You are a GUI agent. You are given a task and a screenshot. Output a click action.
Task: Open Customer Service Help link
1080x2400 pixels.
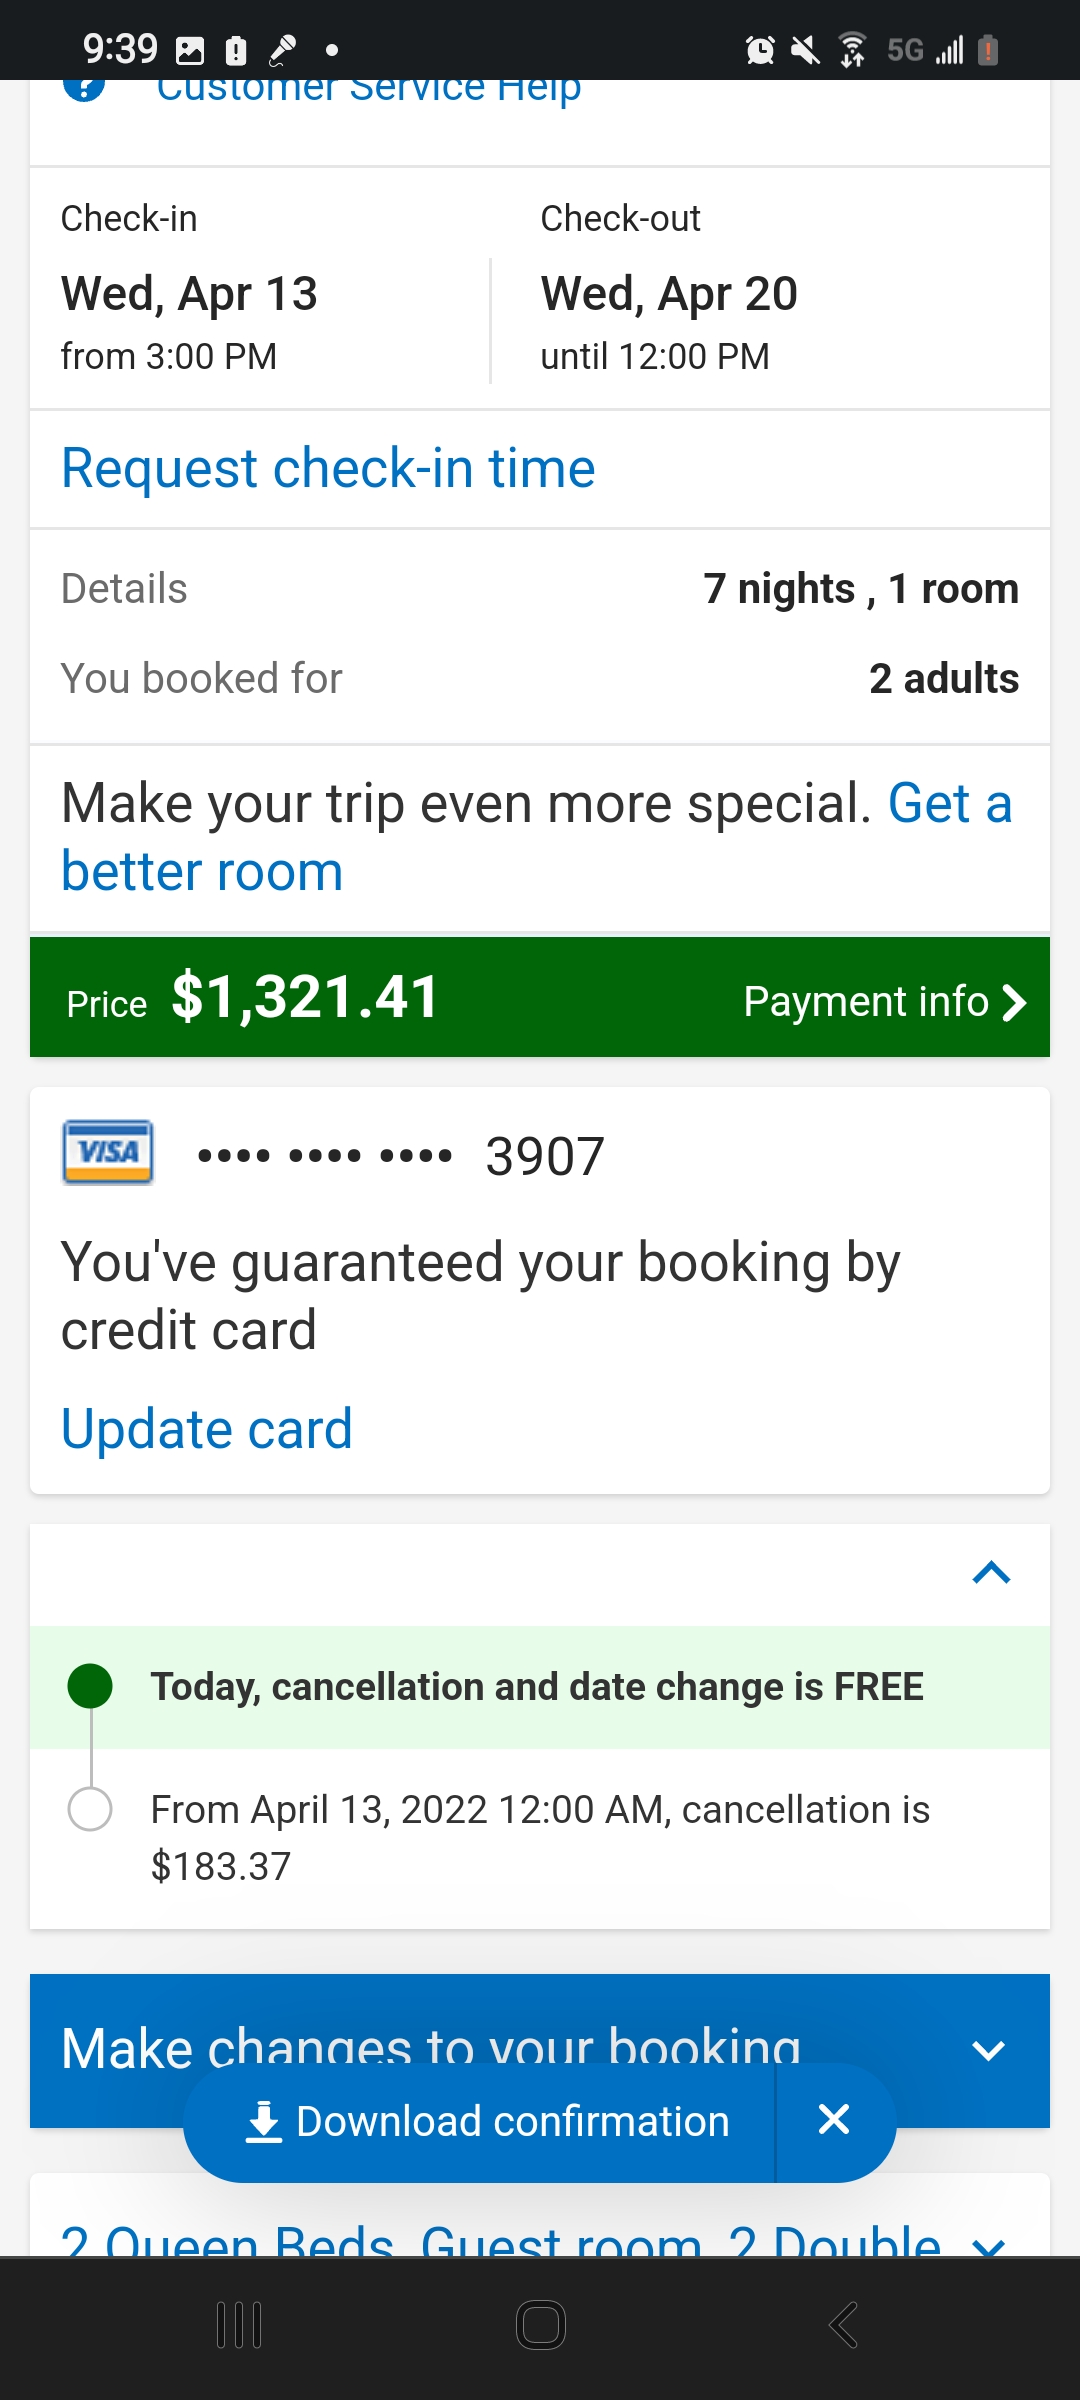(368, 90)
